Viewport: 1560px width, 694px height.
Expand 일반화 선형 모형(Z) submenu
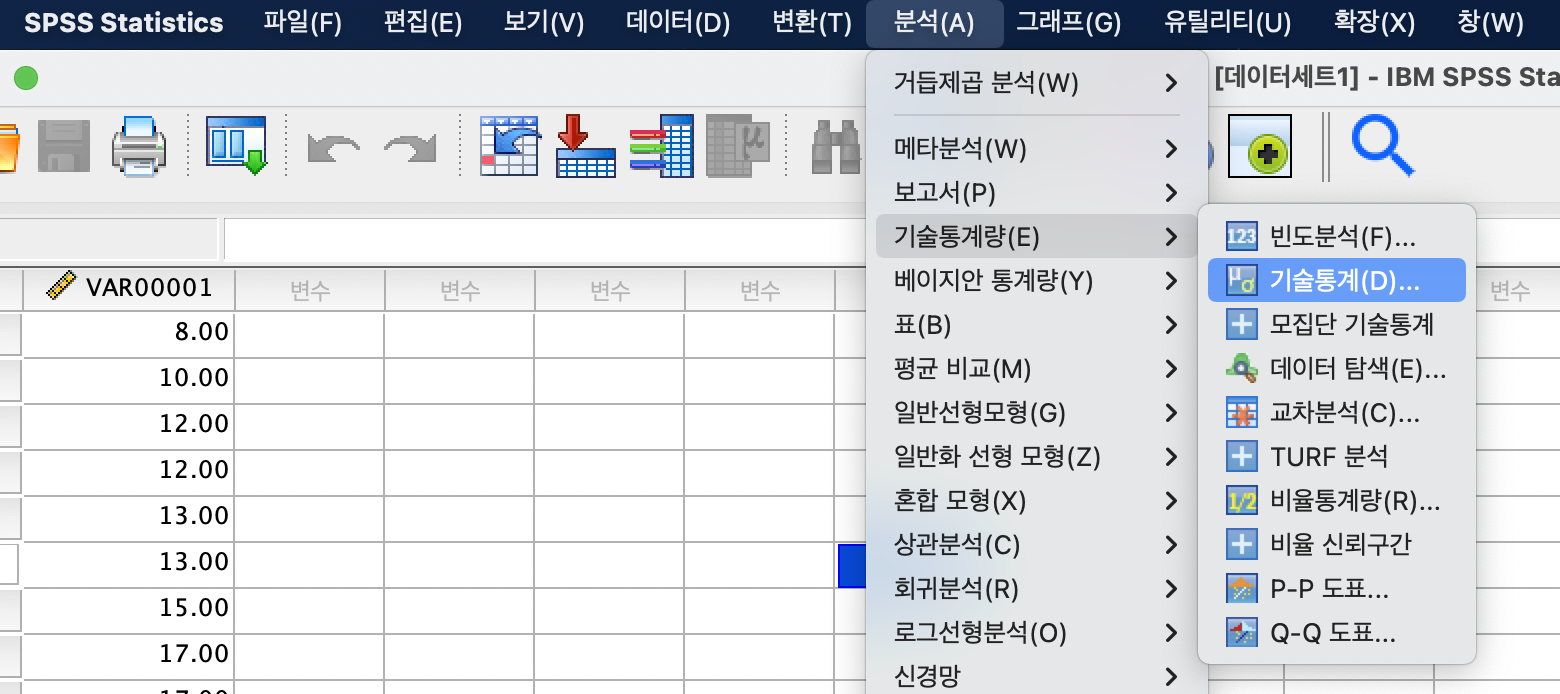point(1037,457)
